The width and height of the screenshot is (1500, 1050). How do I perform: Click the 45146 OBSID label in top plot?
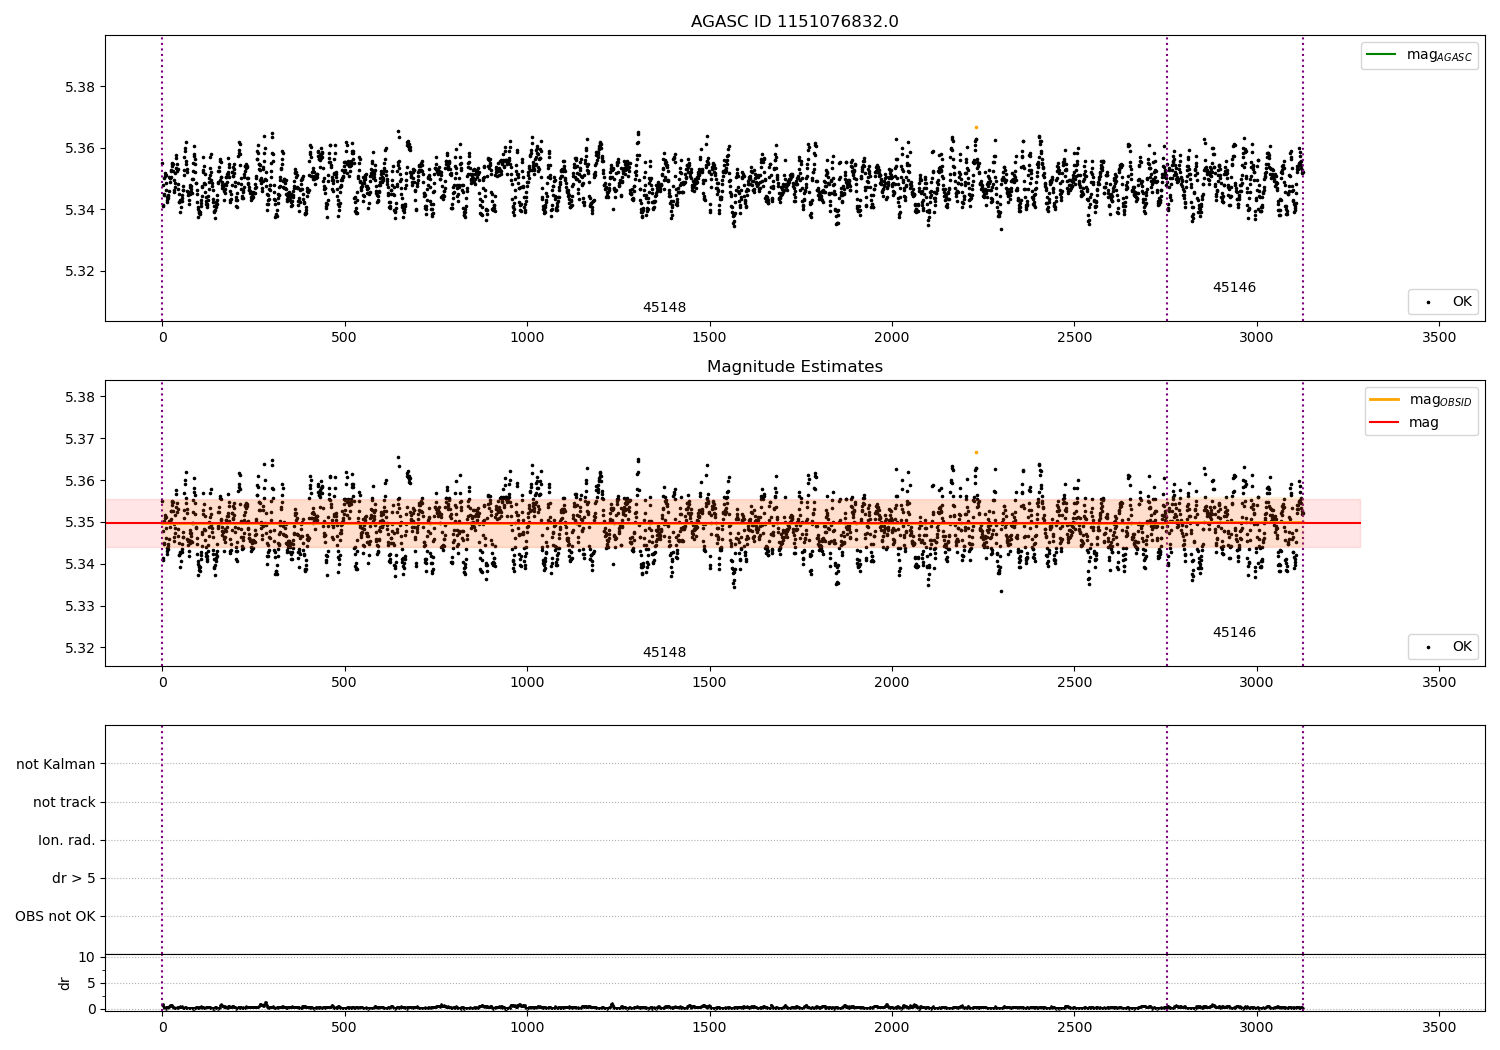1234,288
